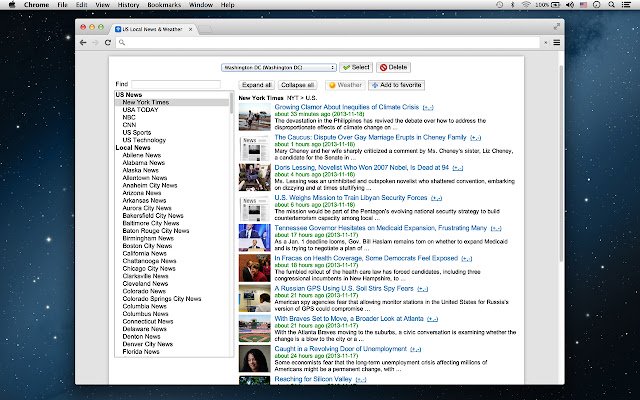Select Chicago City News in the list

149,269
